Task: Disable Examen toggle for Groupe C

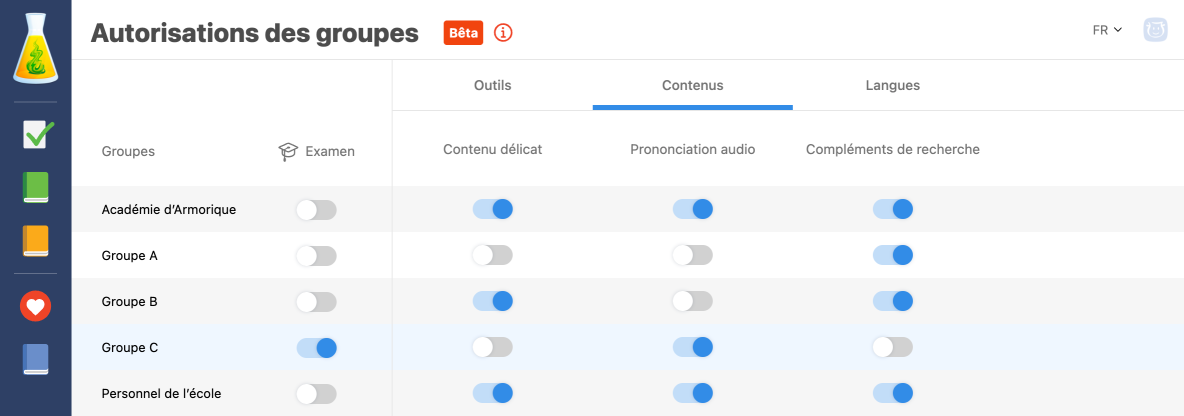Action: pyautogui.click(x=316, y=348)
